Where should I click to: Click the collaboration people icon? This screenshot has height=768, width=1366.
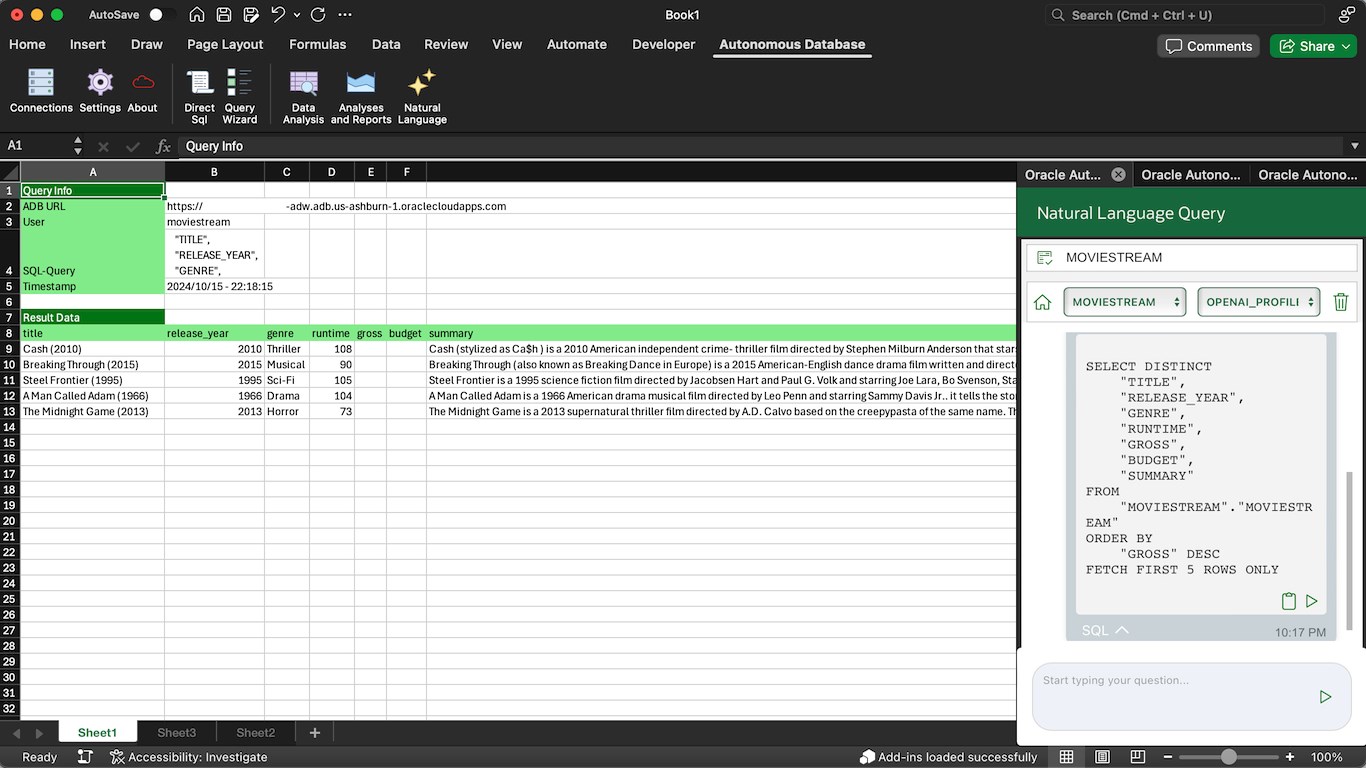click(x=1346, y=15)
